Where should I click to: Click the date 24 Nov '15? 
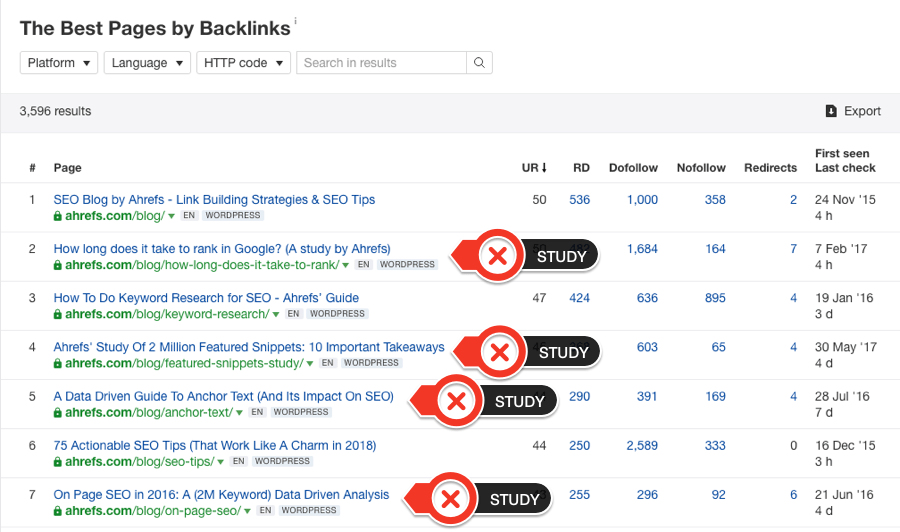tap(845, 200)
